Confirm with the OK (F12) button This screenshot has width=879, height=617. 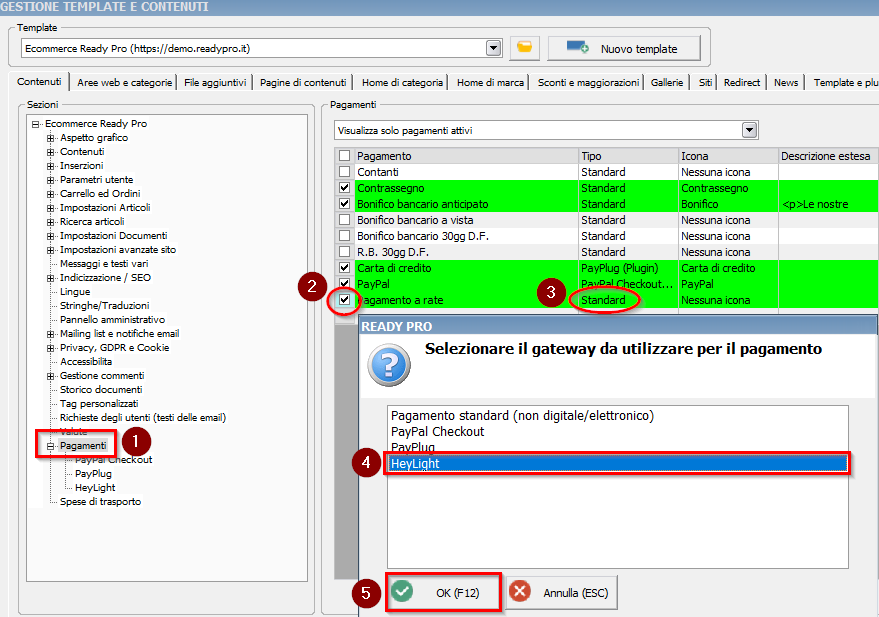click(443, 592)
